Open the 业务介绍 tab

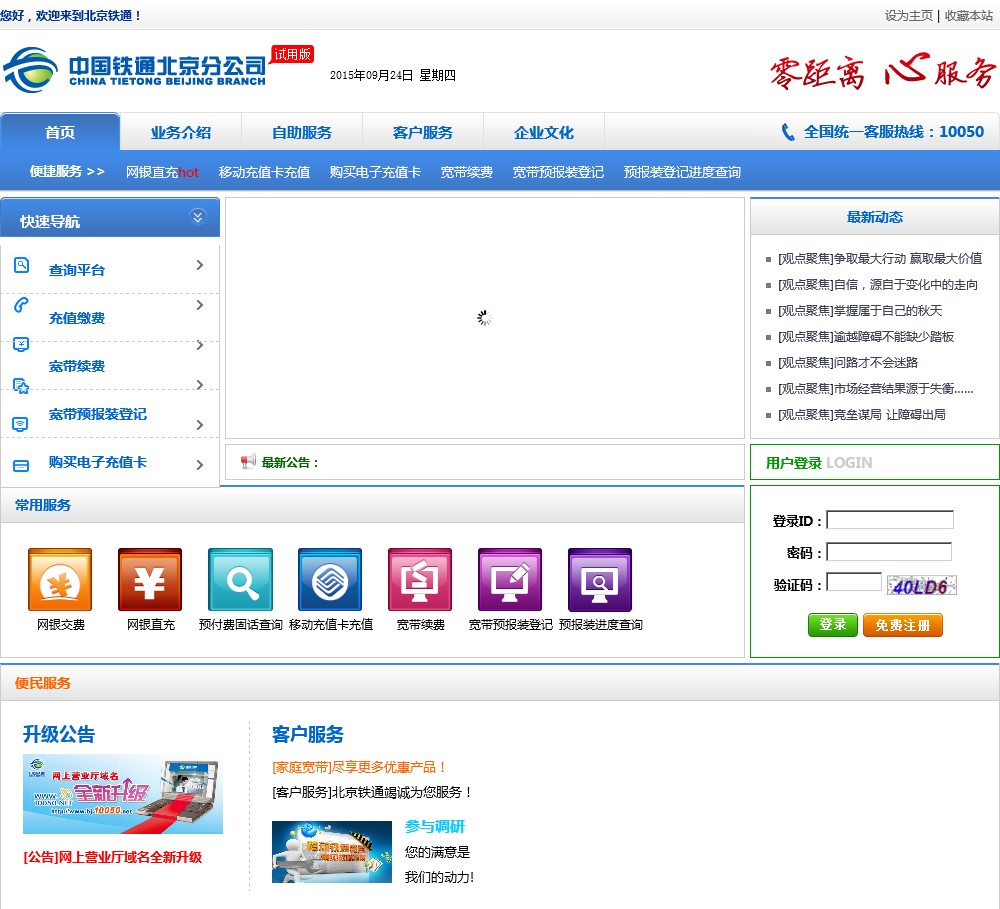pos(181,132)
